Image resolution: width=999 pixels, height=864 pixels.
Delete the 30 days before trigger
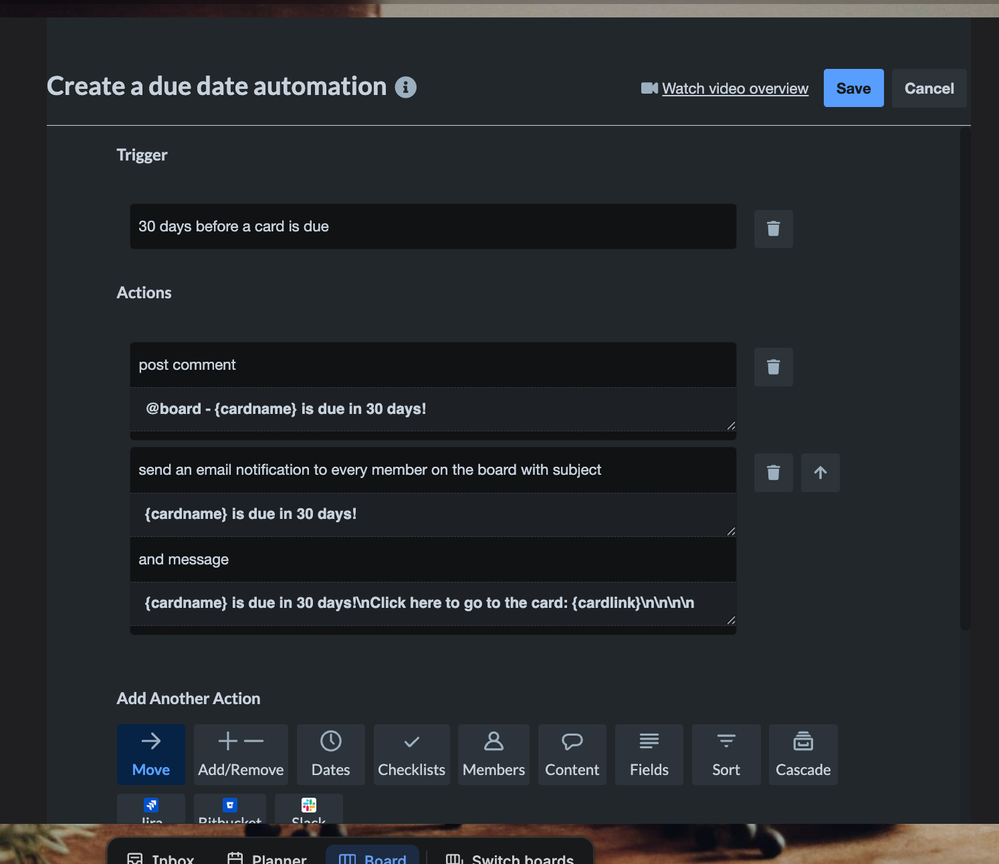773,229
